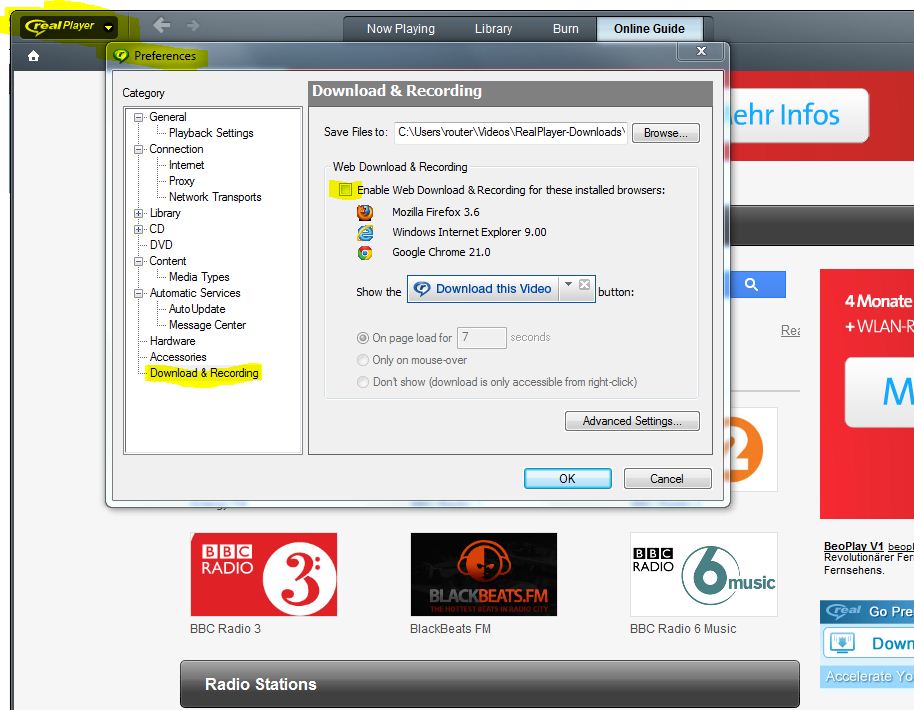Screen dimensions: 914x710
Task: Click the Internet Explorer browser icon
Action: (x=365, y=233)
